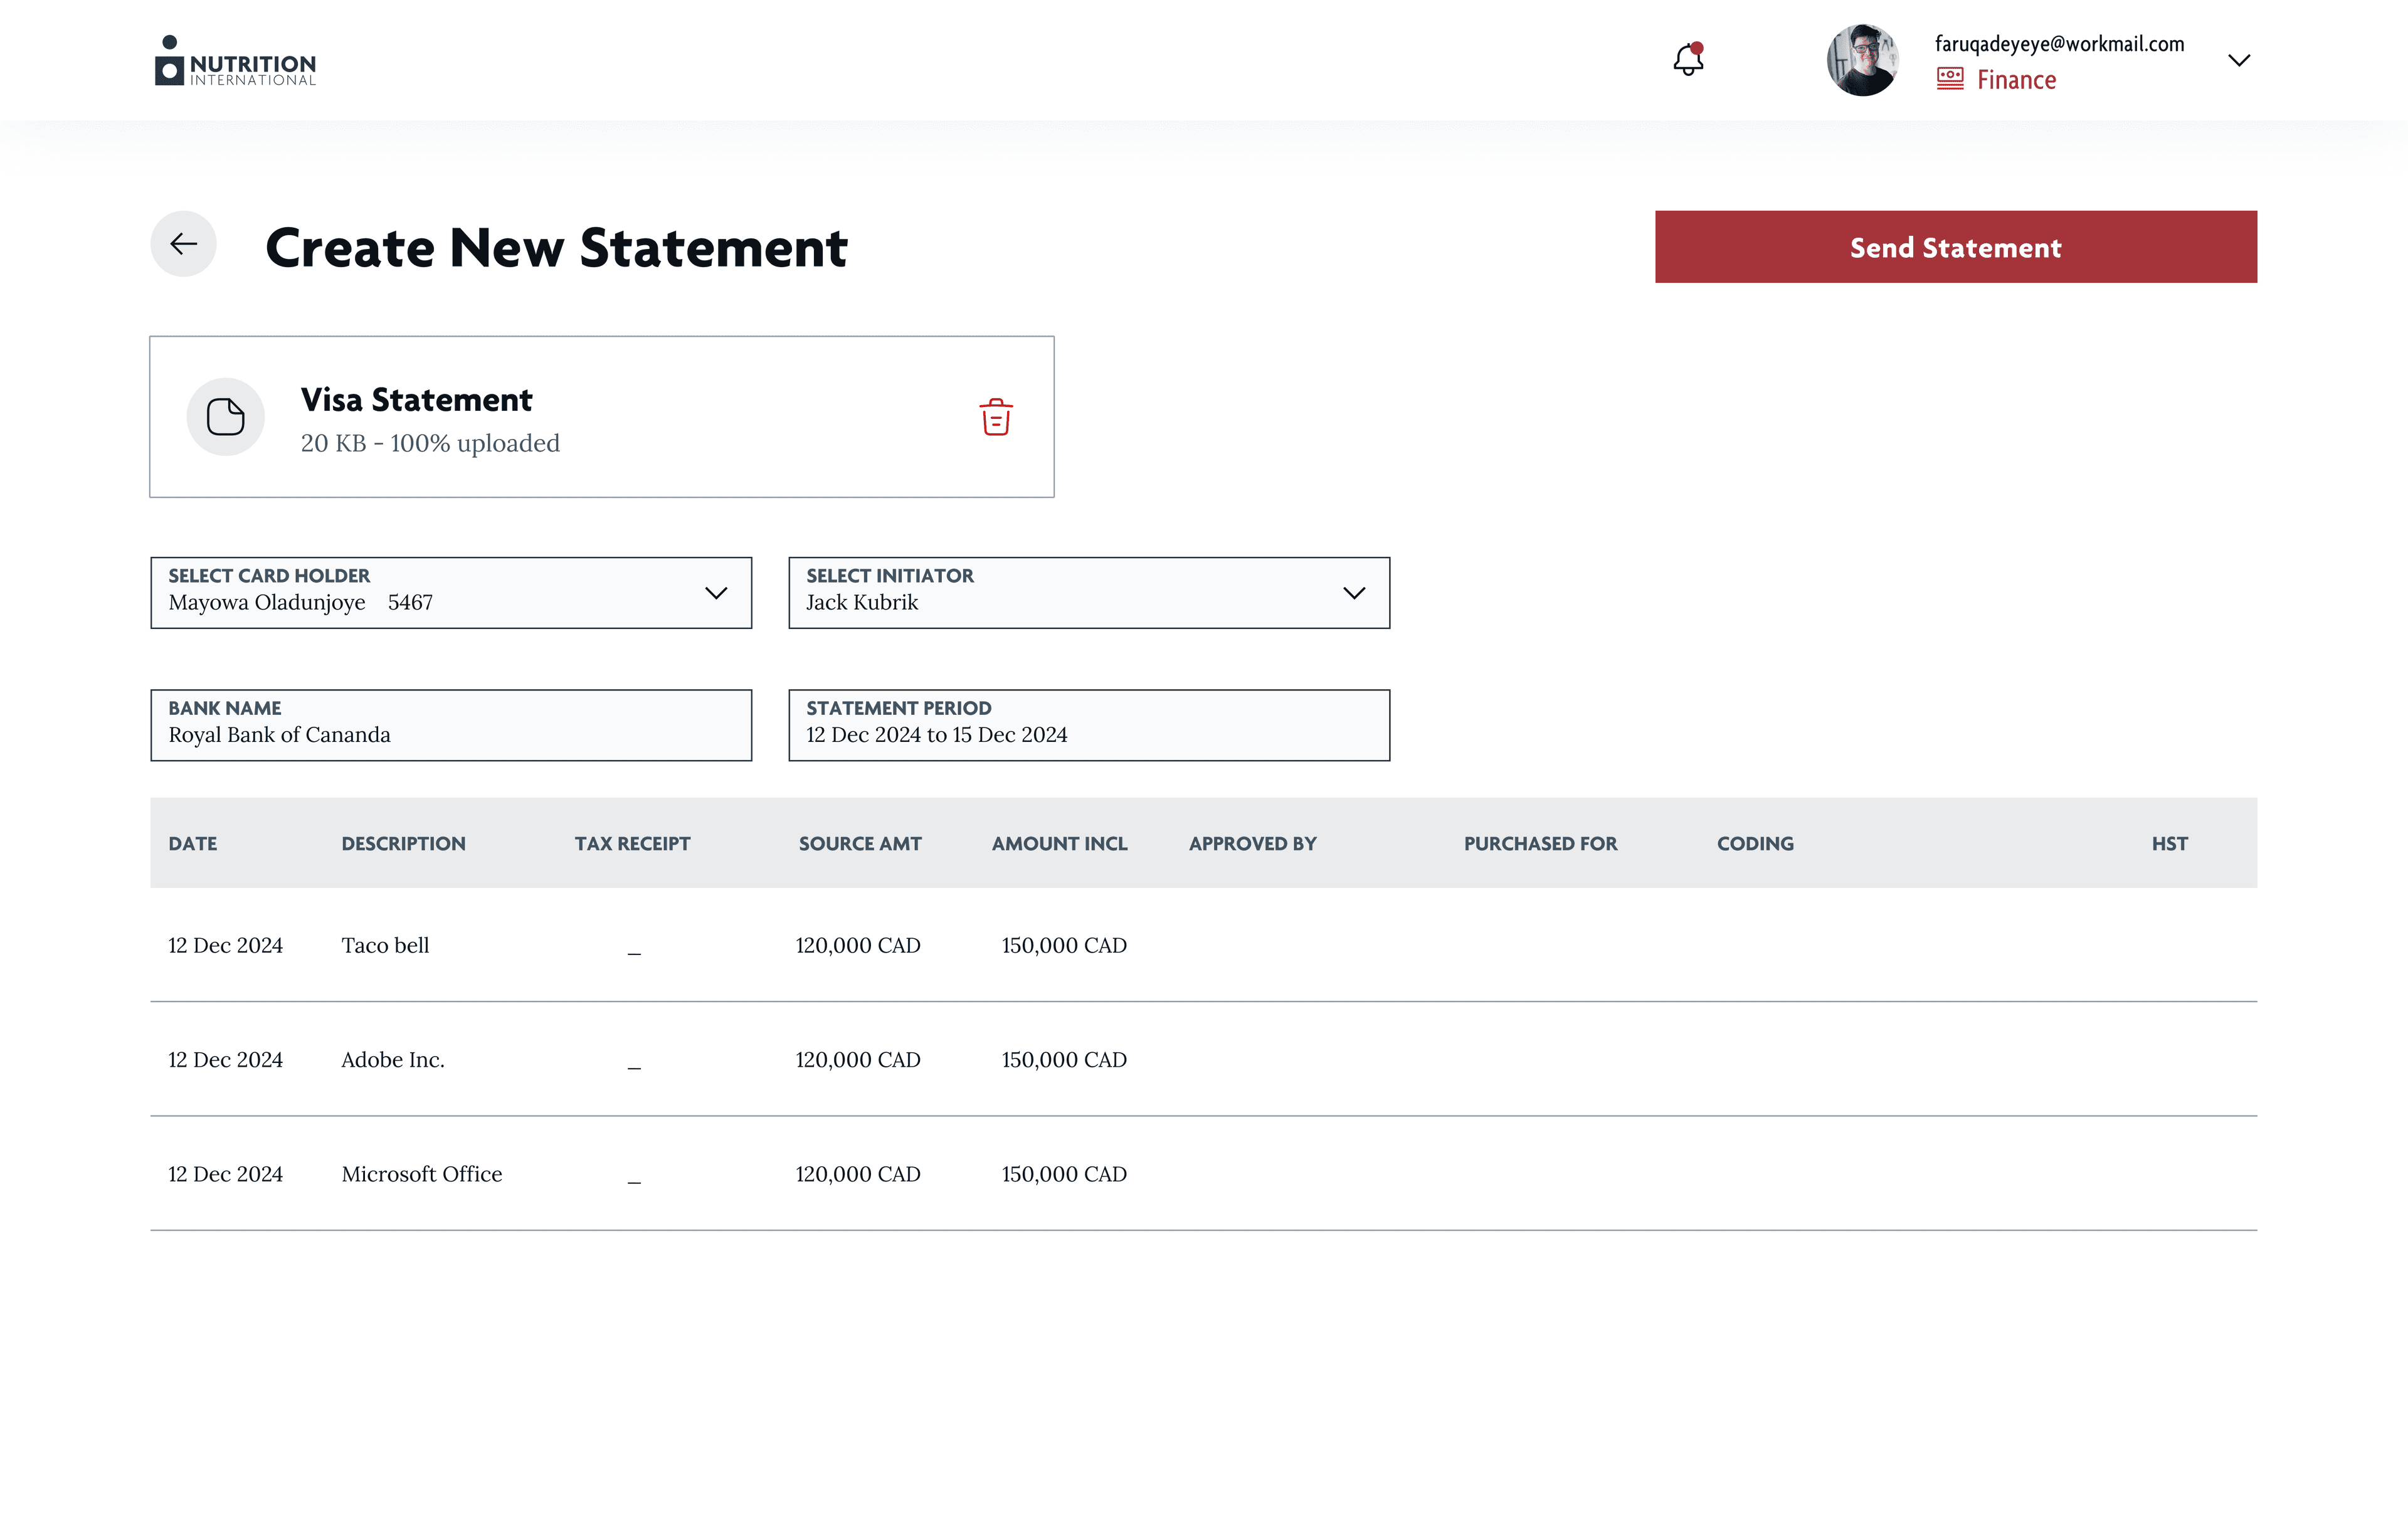Go back with the arrow button
This screenshot has width=2408, height=1532.
tap(184, 244)
